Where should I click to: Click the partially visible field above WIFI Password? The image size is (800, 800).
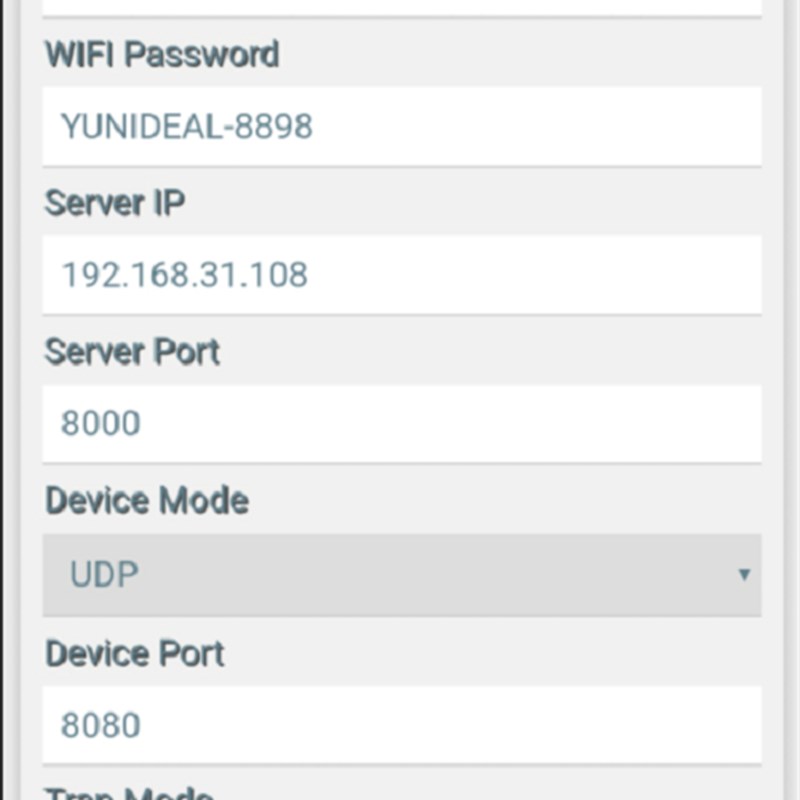[x=400, y=7]
